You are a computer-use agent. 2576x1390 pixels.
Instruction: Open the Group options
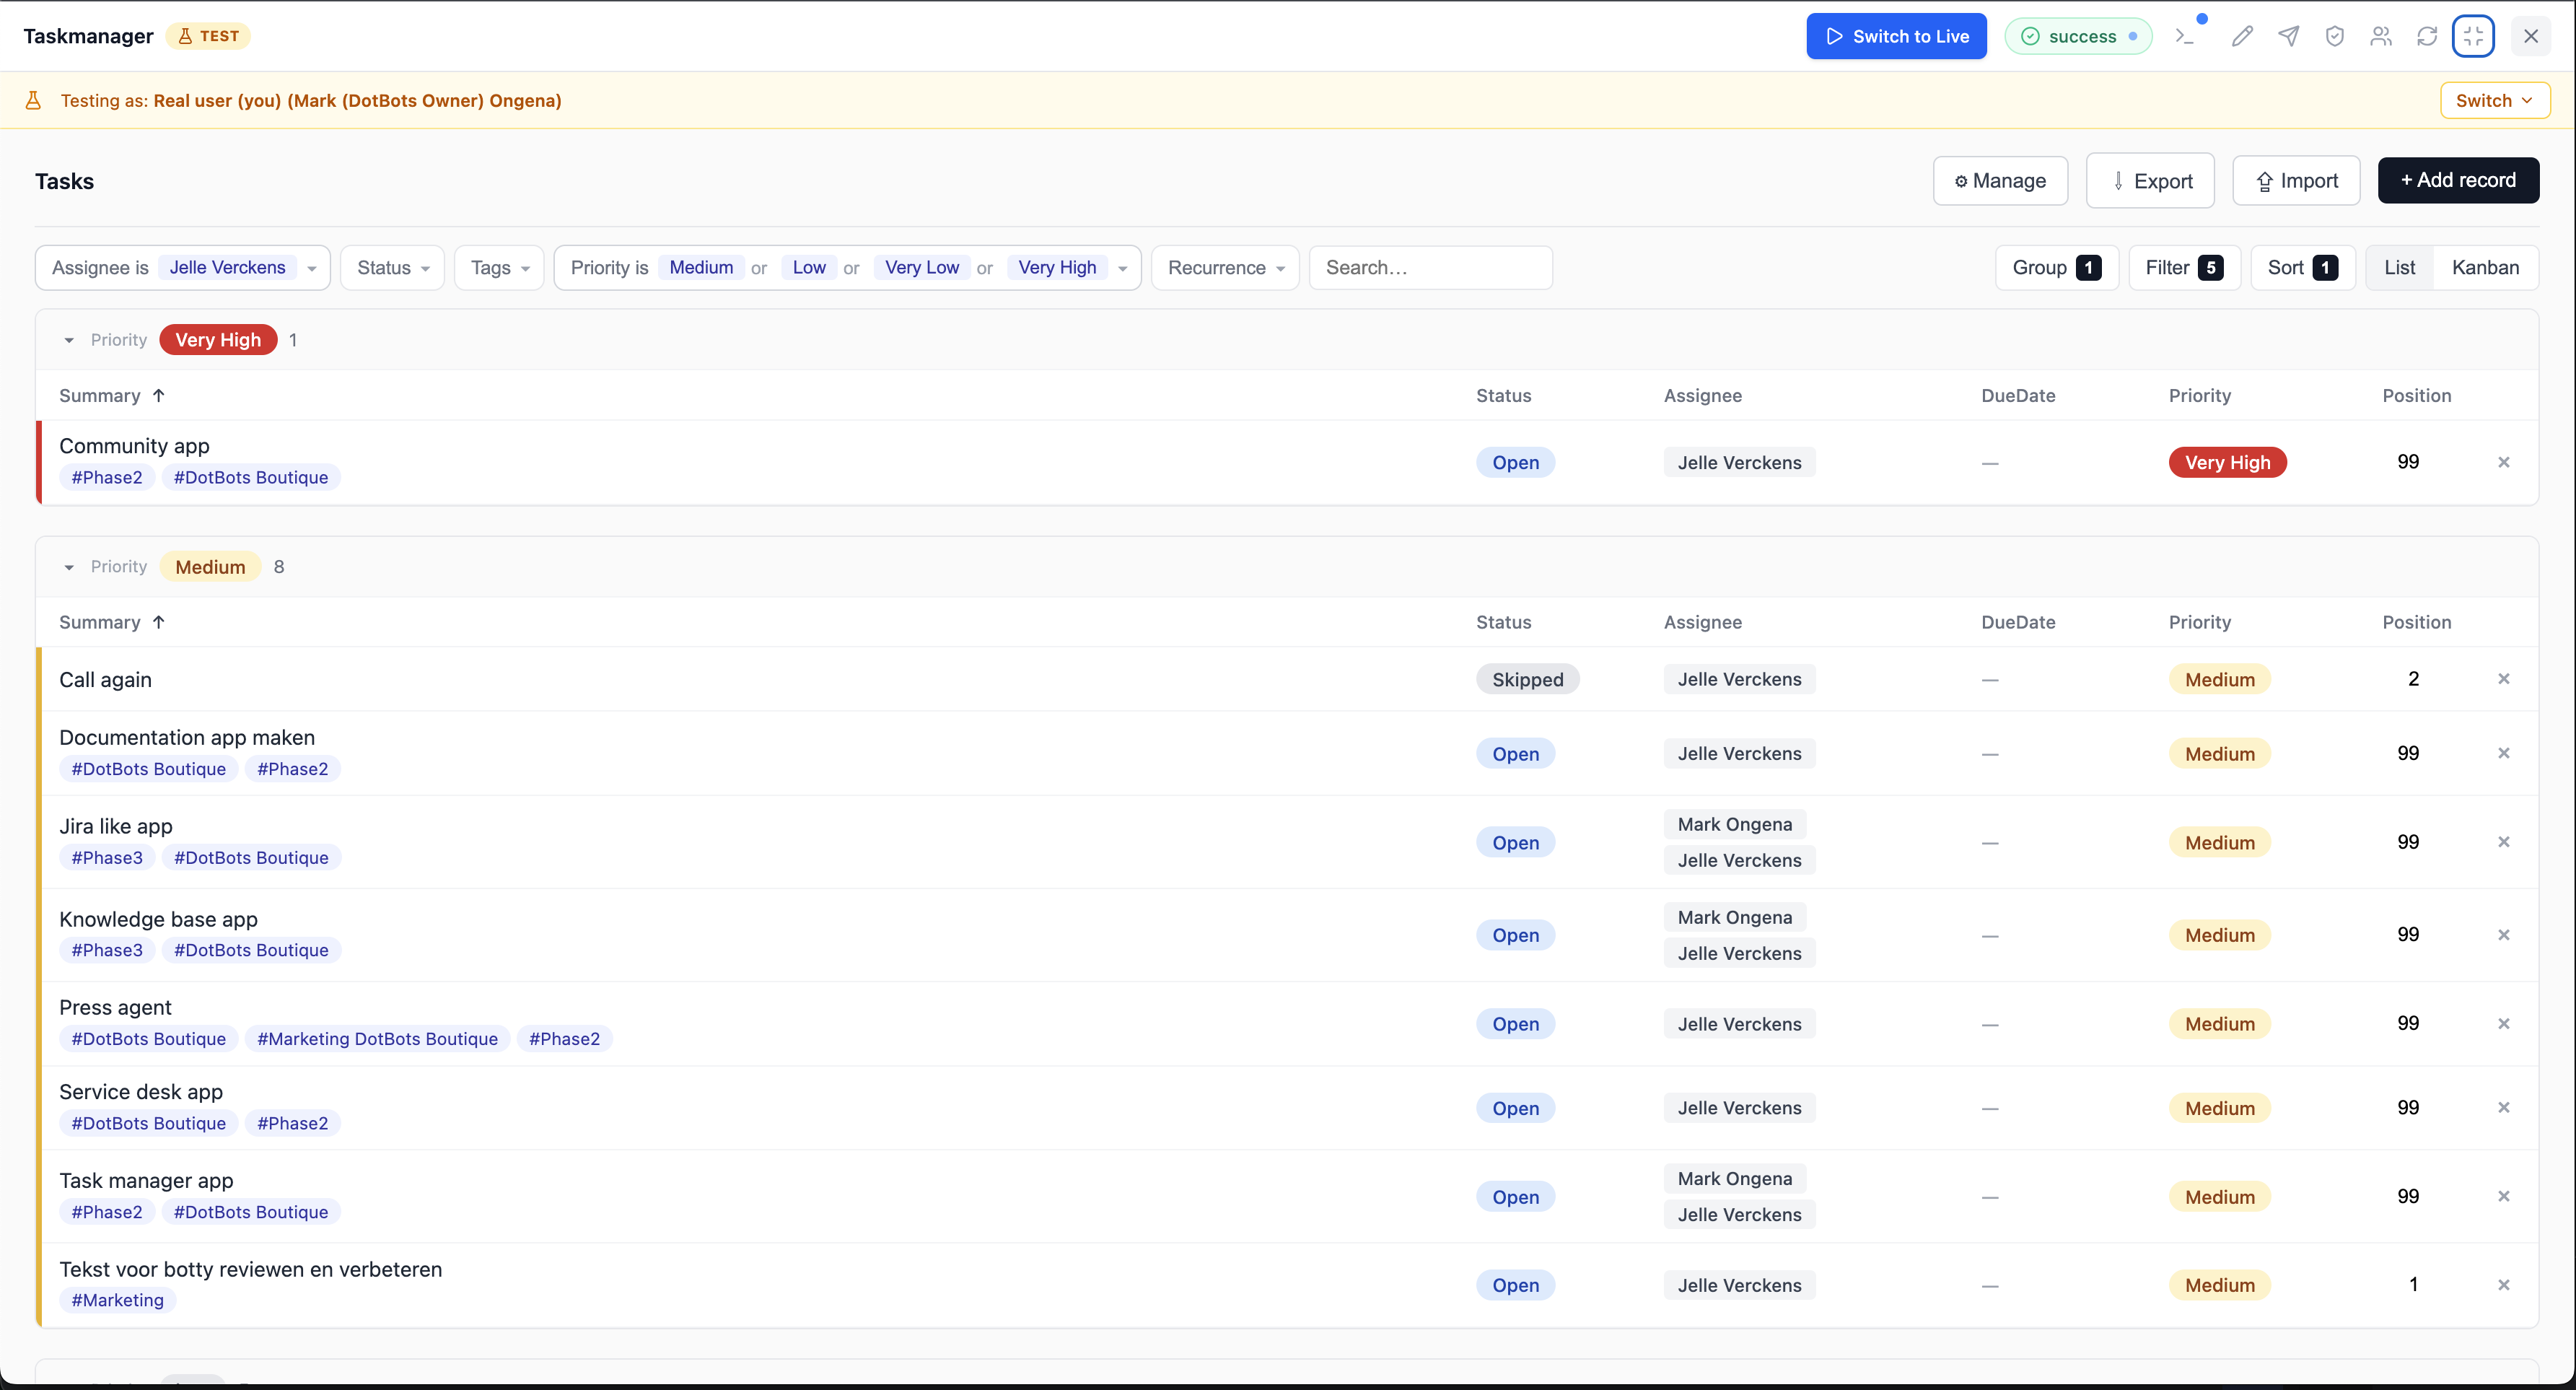pos(2056,267)
